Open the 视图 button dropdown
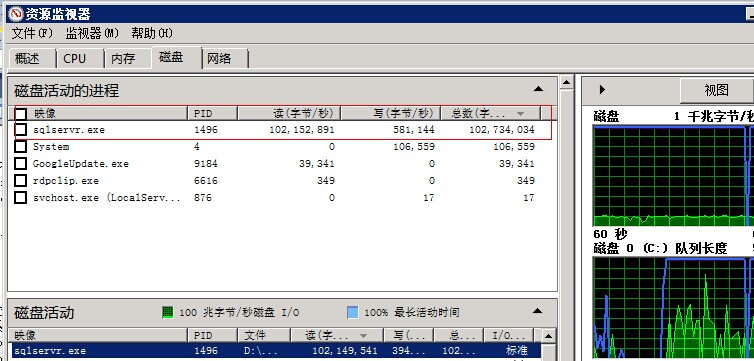The height and width of the screenshot is (361, 754). 717,90
